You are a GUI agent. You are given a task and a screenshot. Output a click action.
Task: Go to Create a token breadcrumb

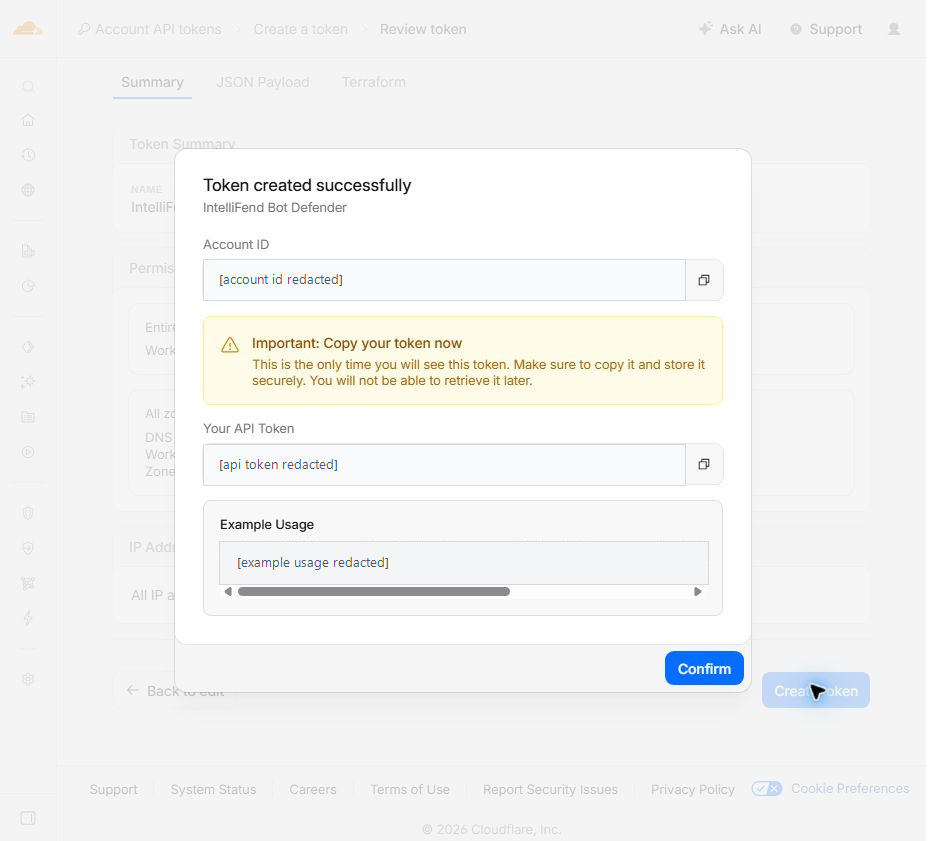coord(301,29)
